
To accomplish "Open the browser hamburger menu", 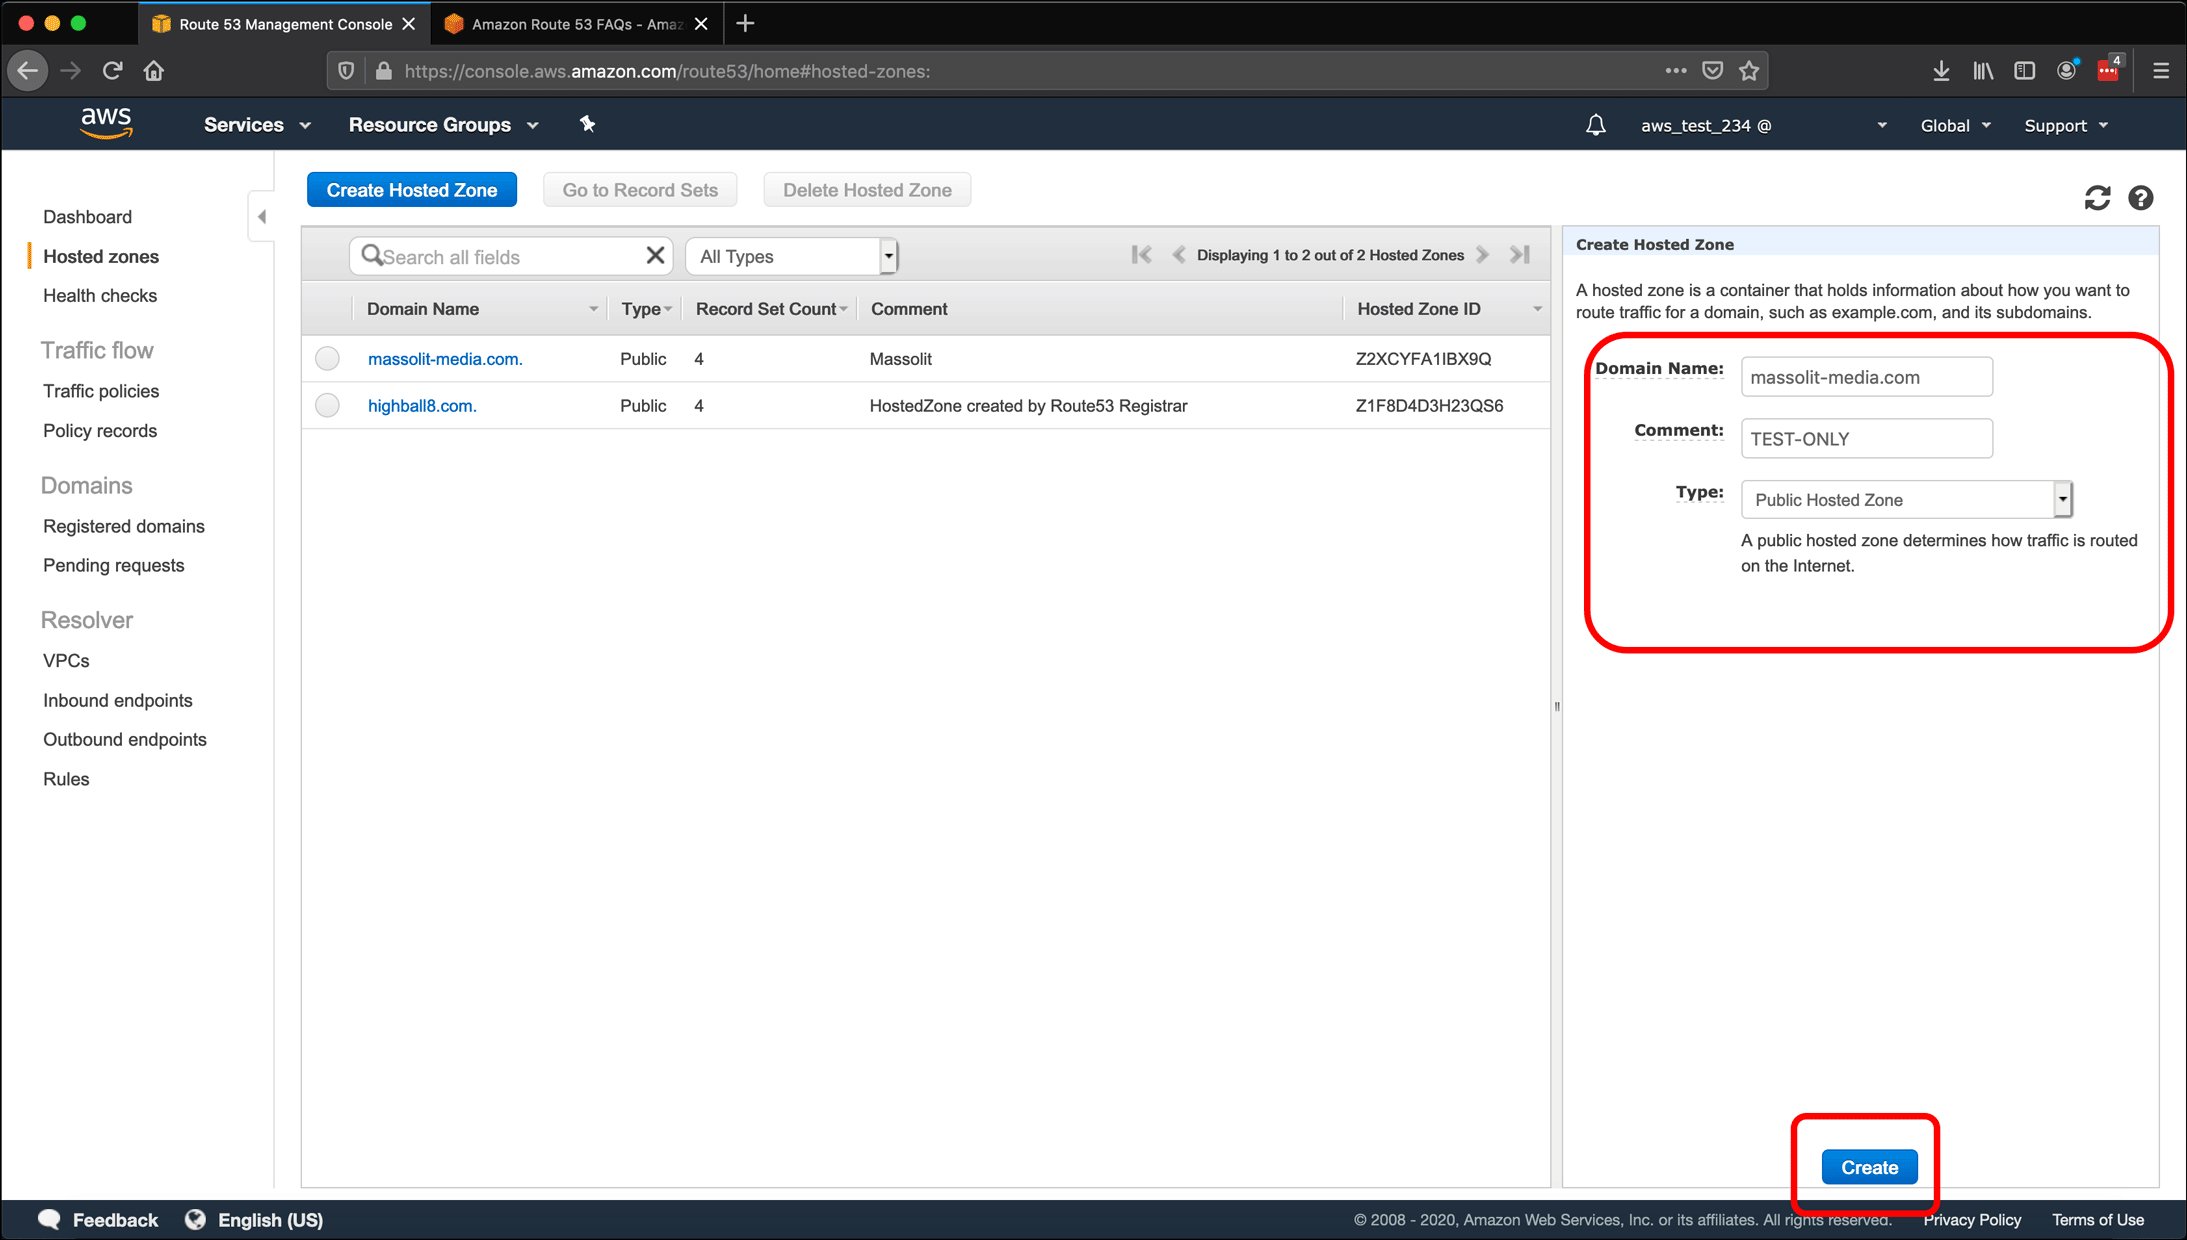I will pos(2161,71).
